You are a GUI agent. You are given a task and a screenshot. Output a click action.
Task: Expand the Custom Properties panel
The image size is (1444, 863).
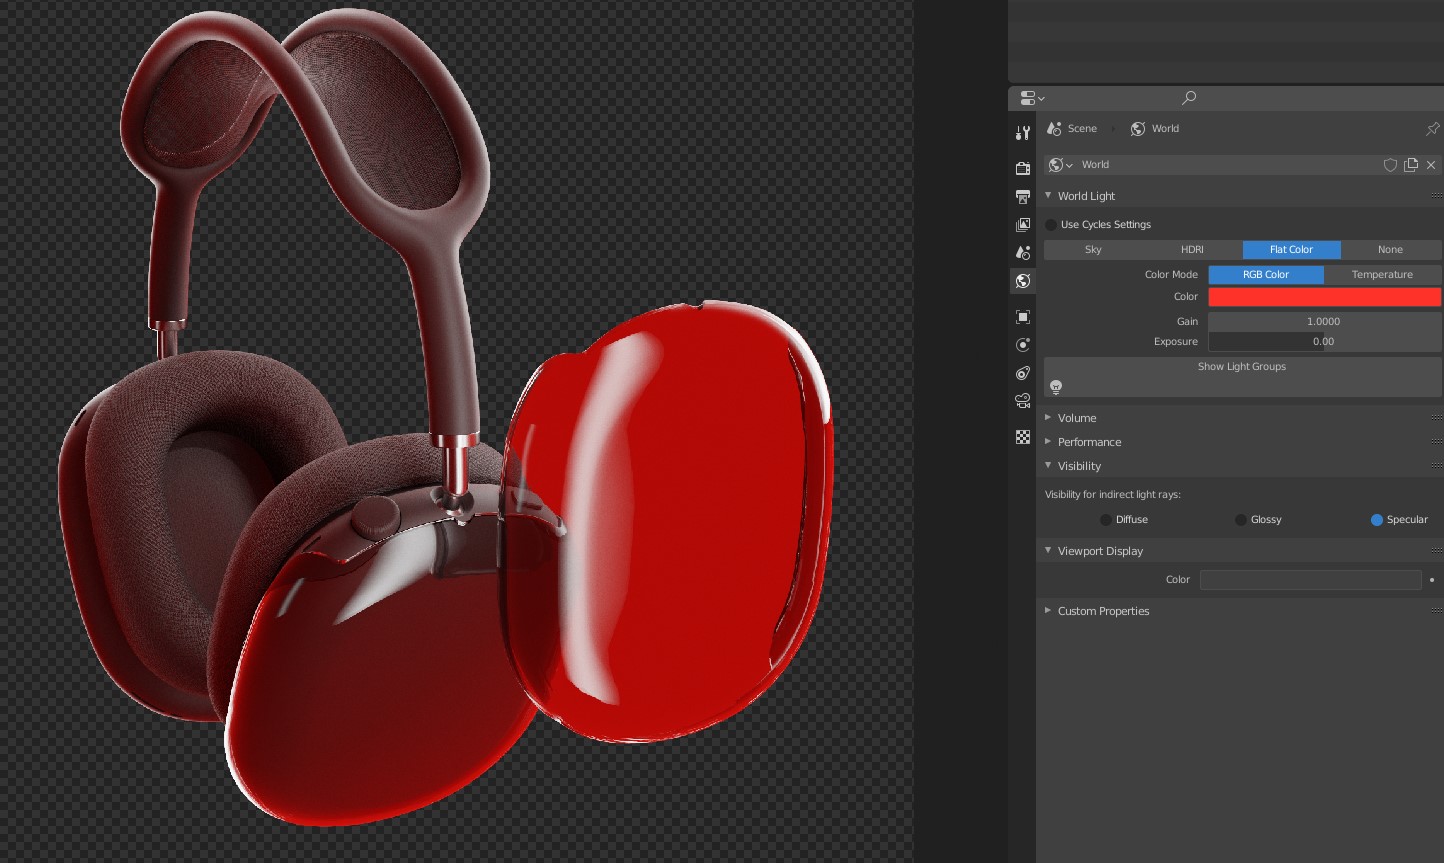pos(1103,611)
